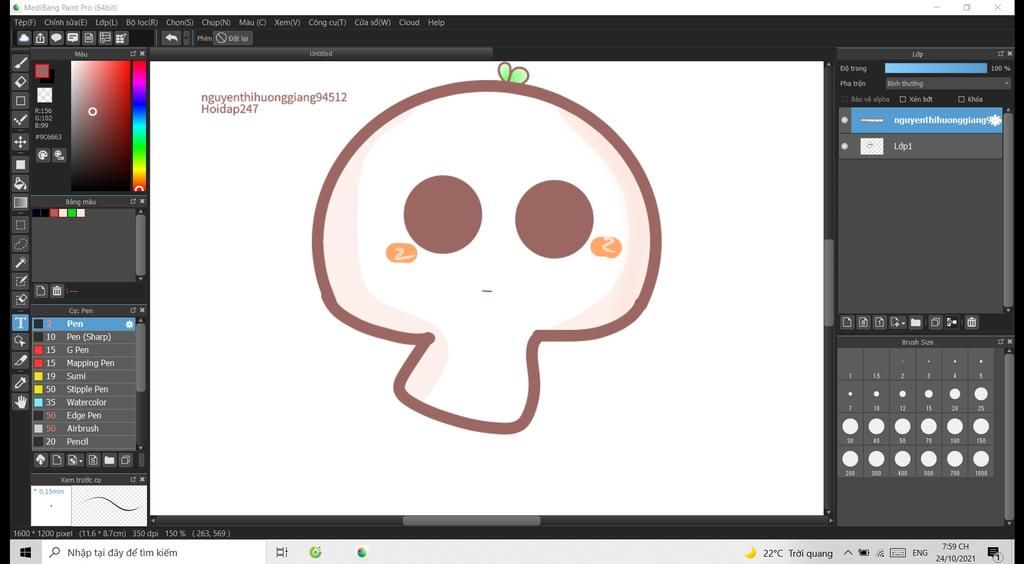Select the Dot/line drawing tool

pyautogui.click(x=20, y=120)
